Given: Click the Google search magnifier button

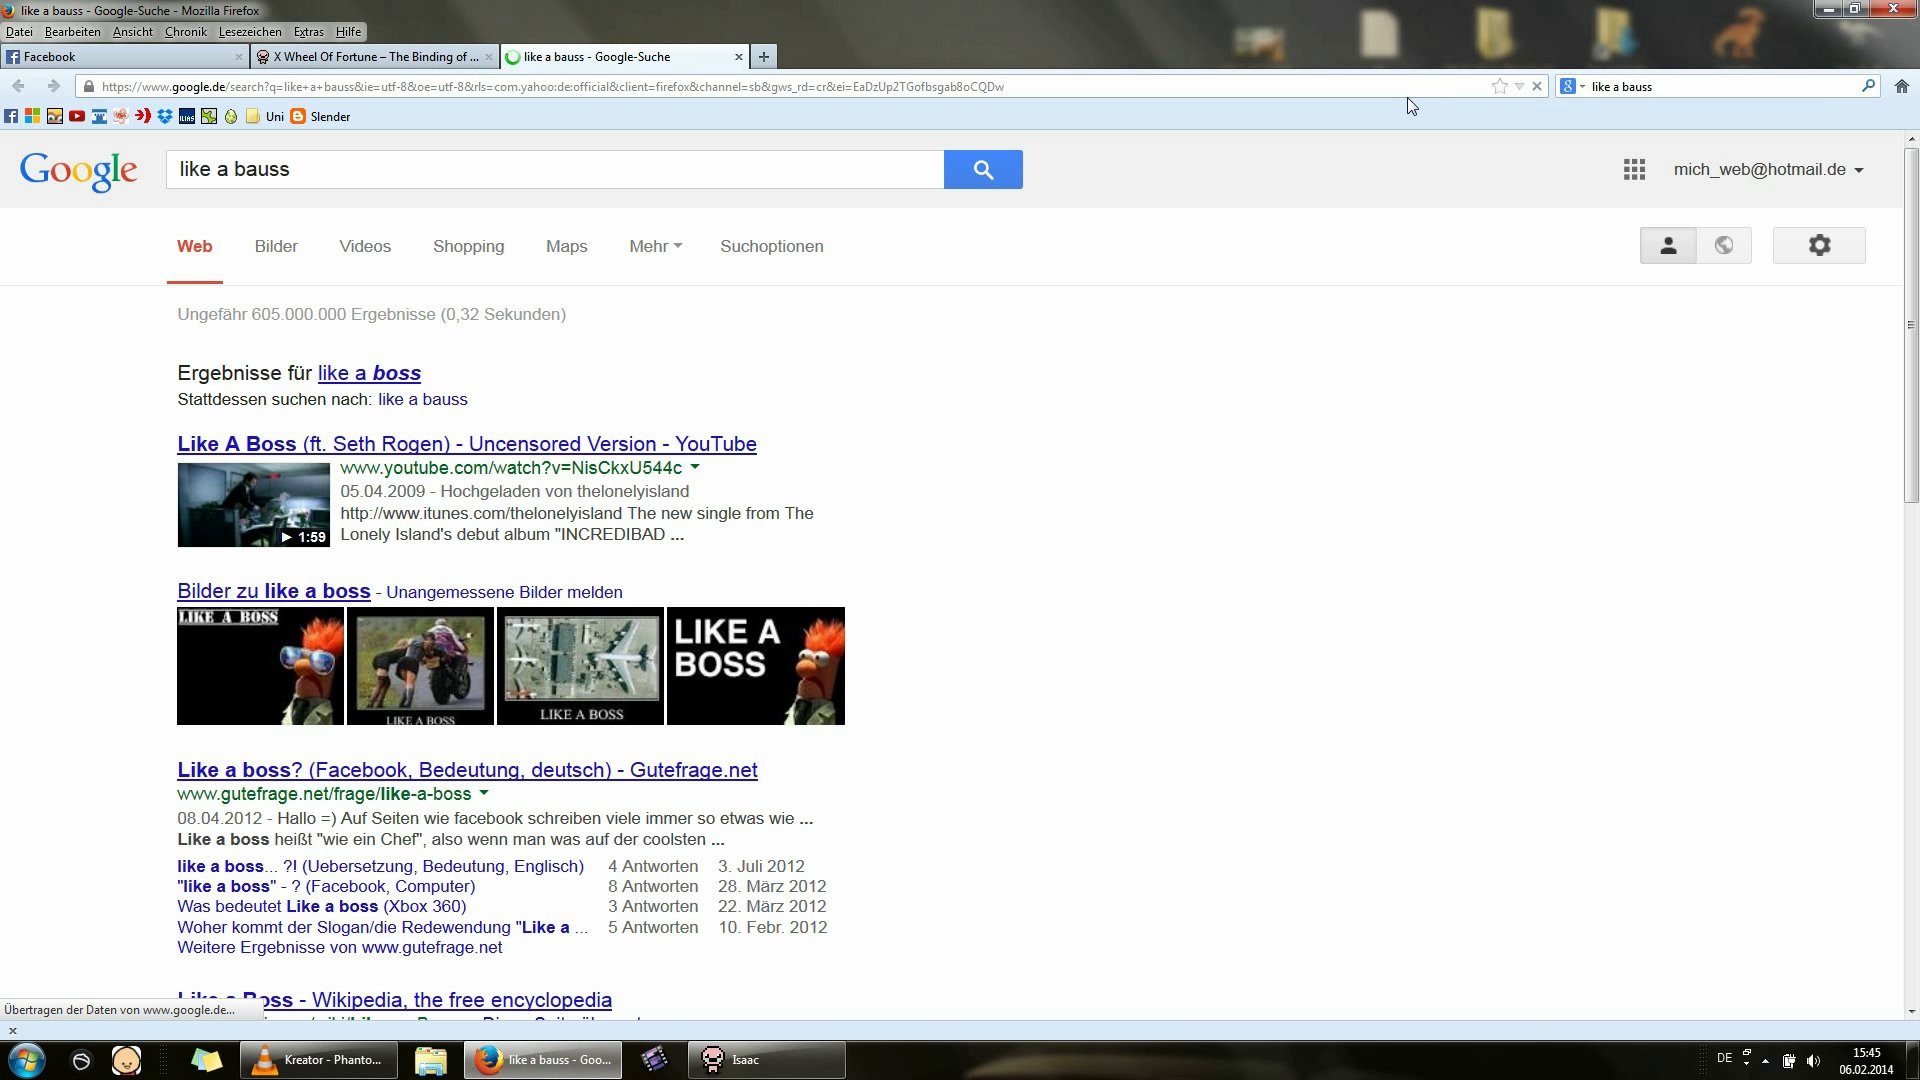Looking at the screenshot, I should click(x=982, y=170).
